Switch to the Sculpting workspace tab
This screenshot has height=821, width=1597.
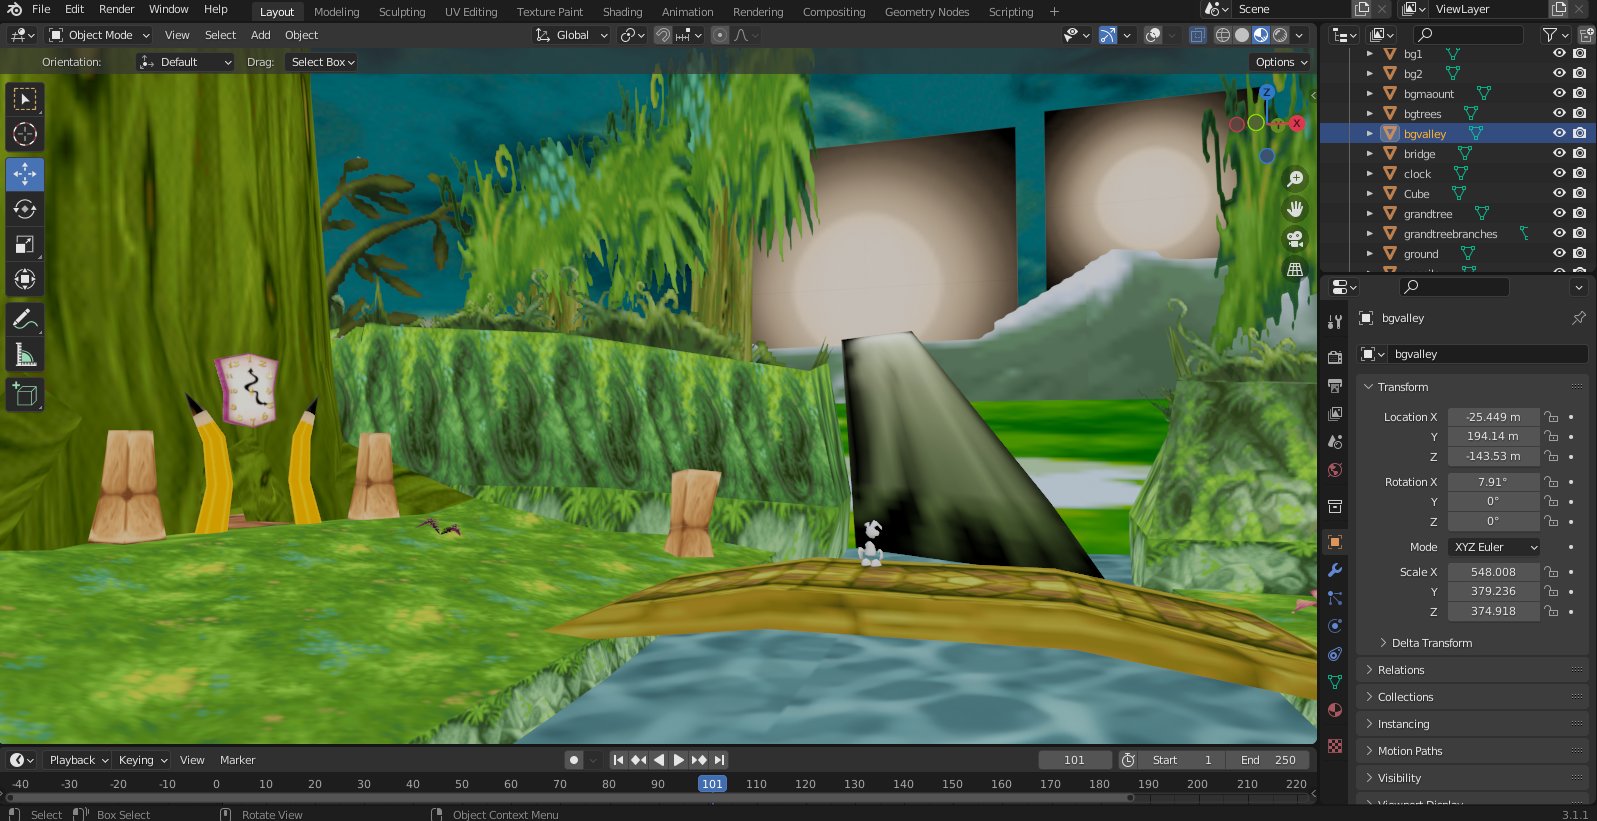402,12
